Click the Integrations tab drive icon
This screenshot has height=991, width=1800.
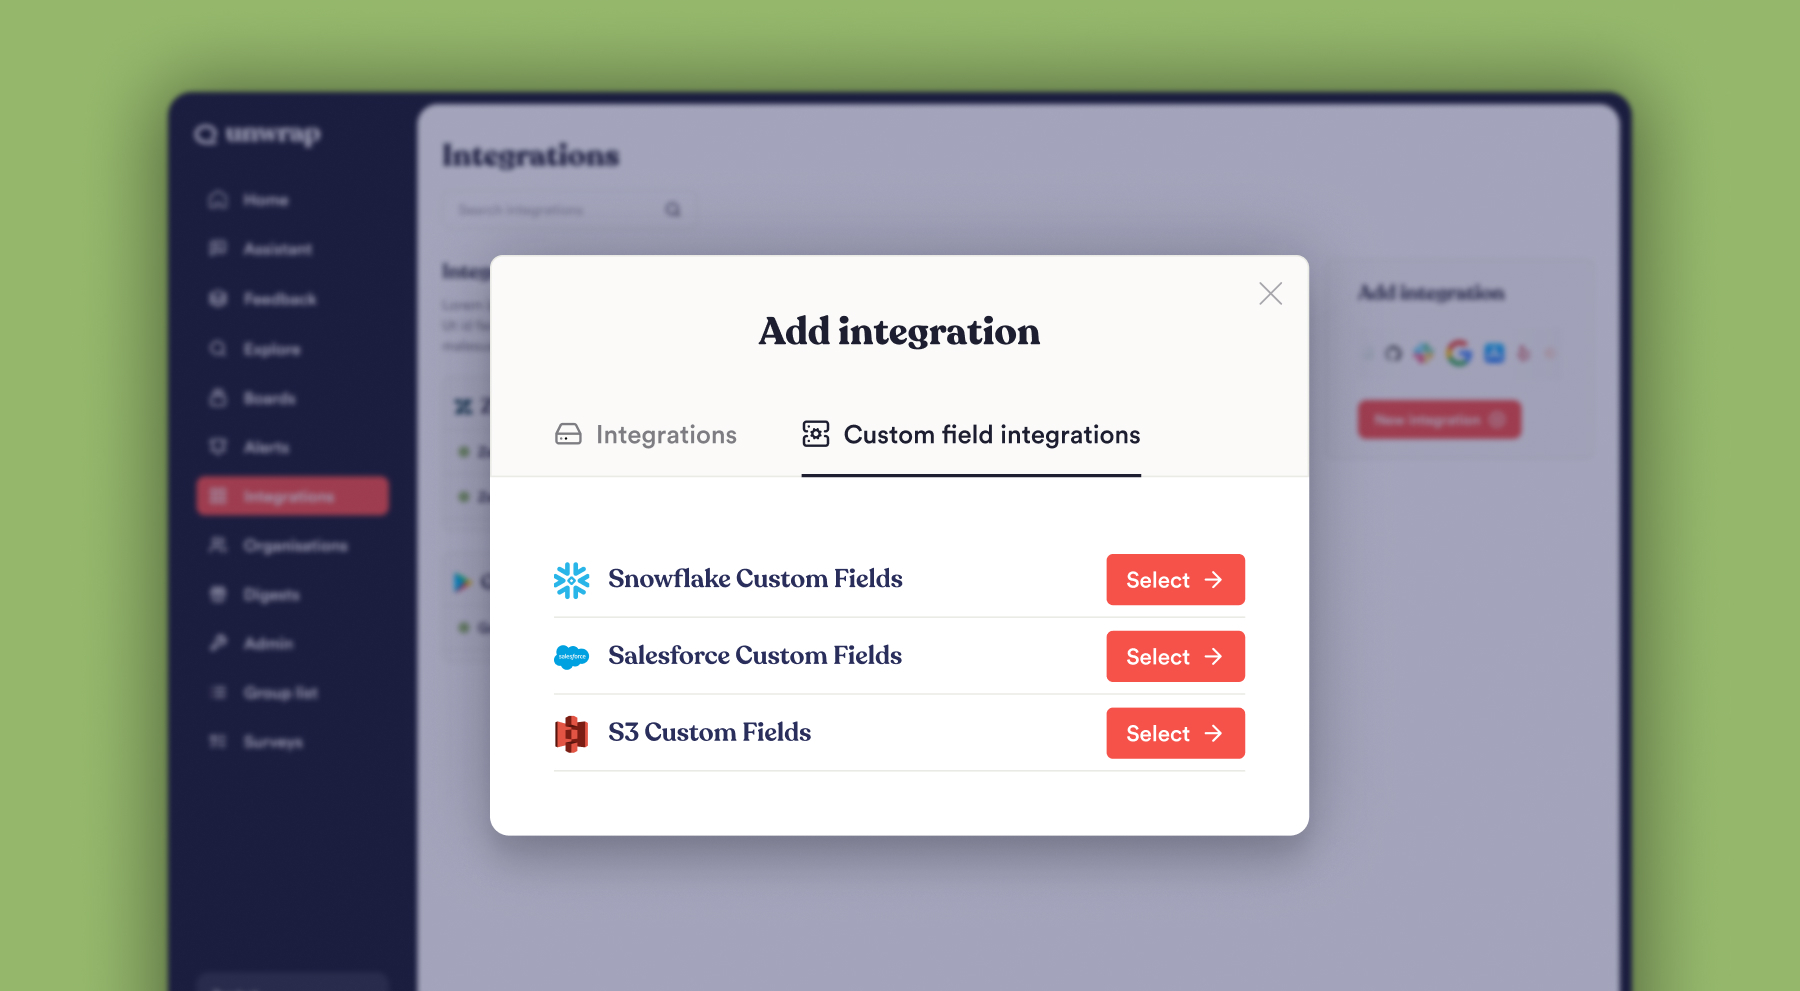(568, 434)
